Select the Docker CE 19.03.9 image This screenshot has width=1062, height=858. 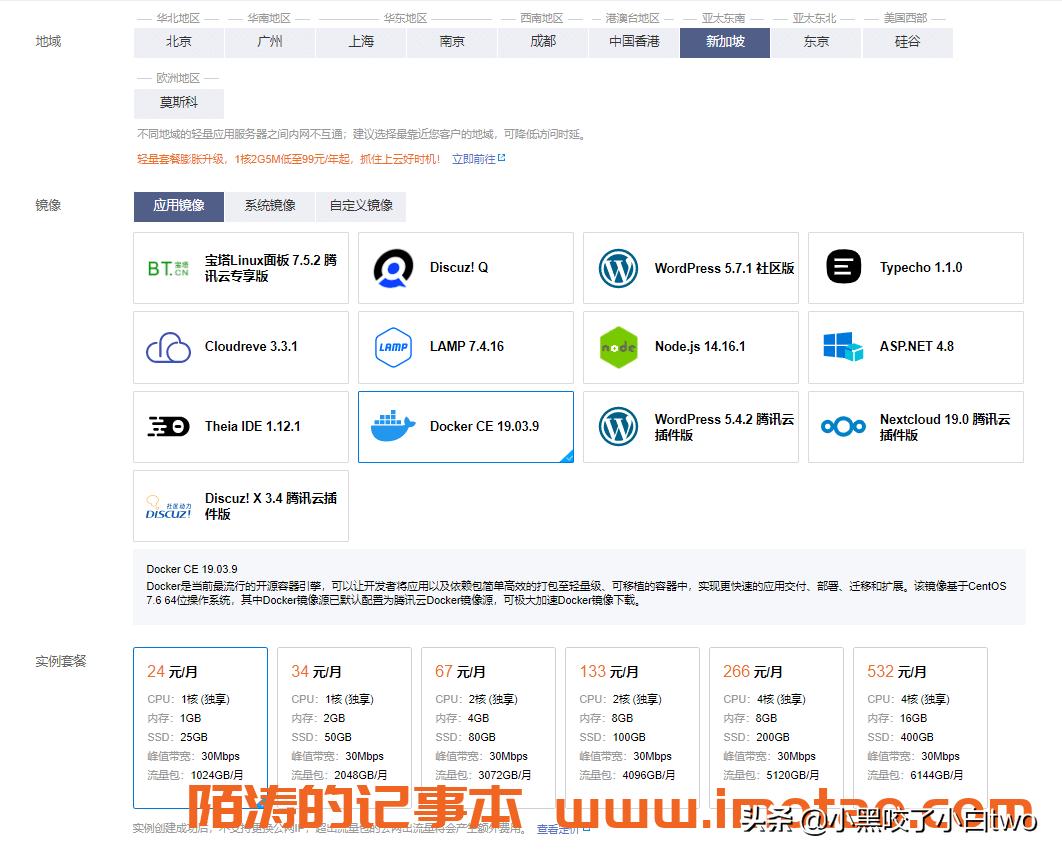[465, 427]
